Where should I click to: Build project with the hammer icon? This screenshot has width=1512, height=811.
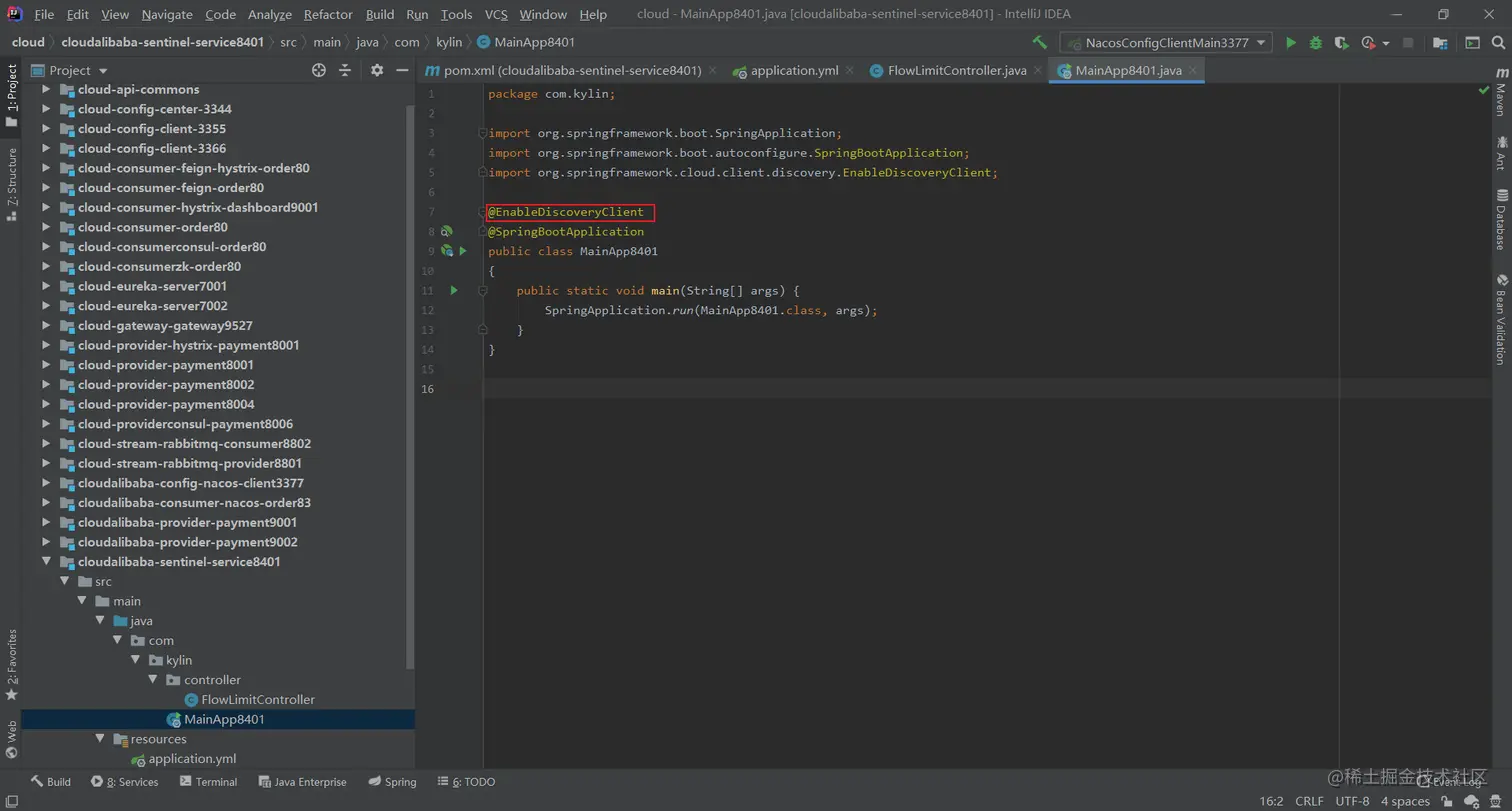[x=1040, y=43]
